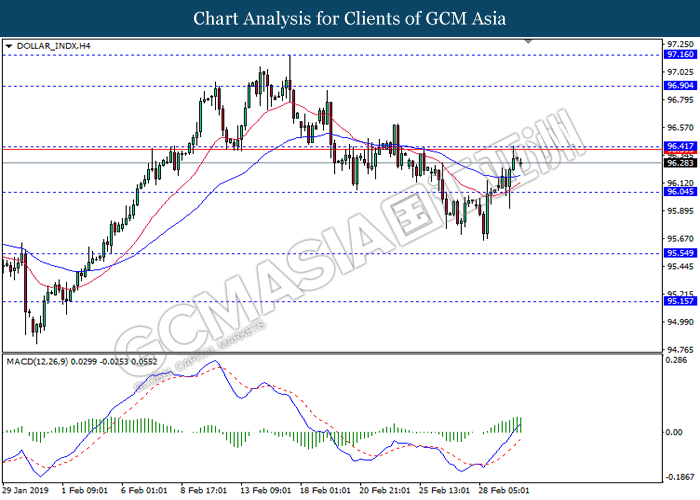
Task: Click the DOLLAR_INDX,H4 chart title
Action: click(53, 46)
